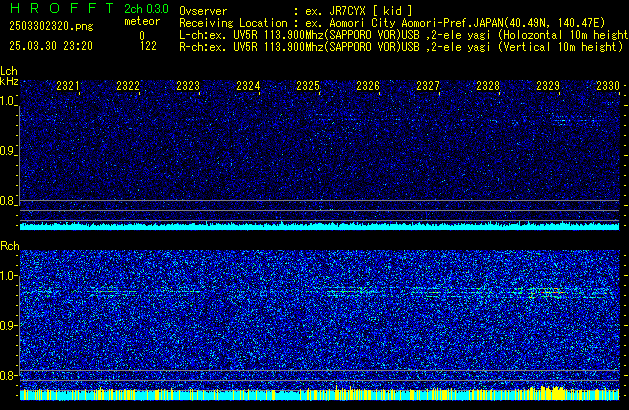This screenshot has width=629, height=410.
Task: Click the kHz unit label
Action: coord(9,81)
